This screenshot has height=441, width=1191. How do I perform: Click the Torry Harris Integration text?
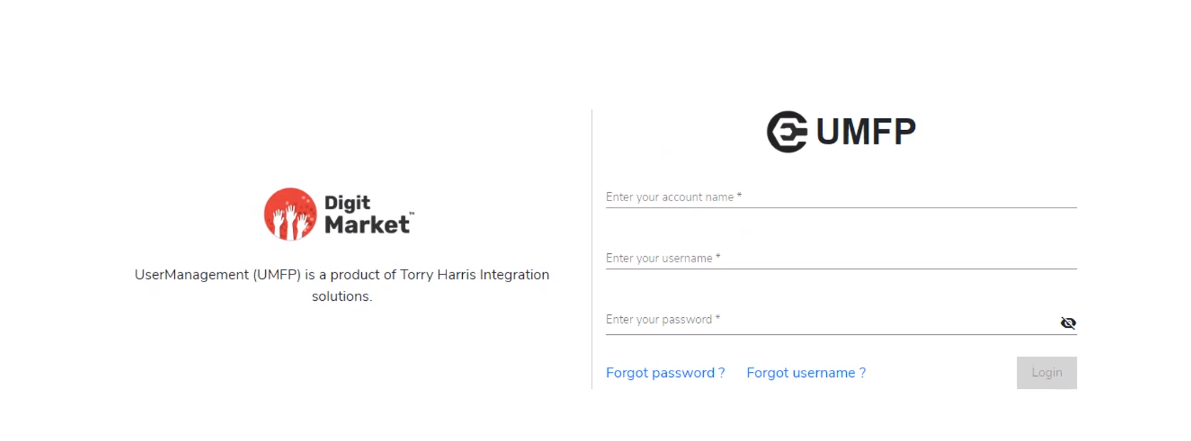482,275
